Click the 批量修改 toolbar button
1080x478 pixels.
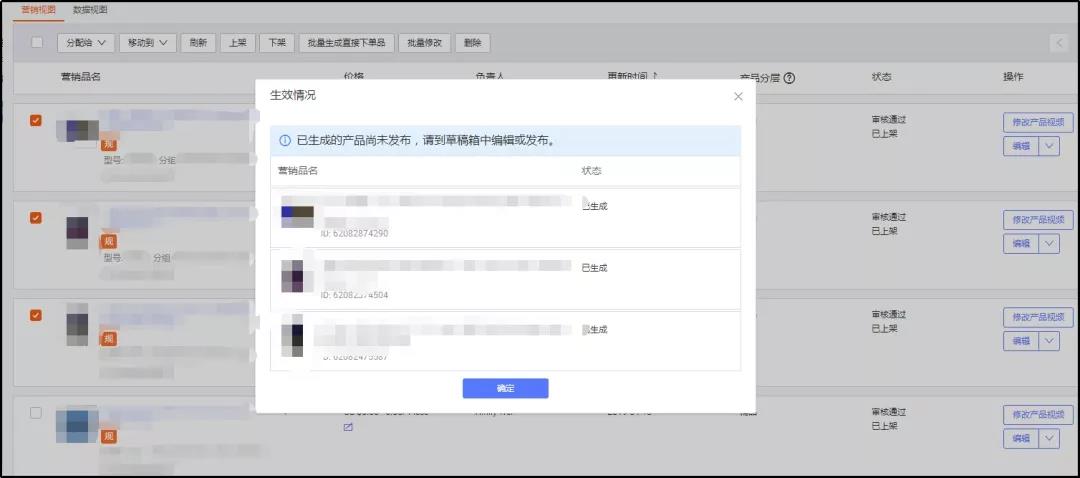424,43
